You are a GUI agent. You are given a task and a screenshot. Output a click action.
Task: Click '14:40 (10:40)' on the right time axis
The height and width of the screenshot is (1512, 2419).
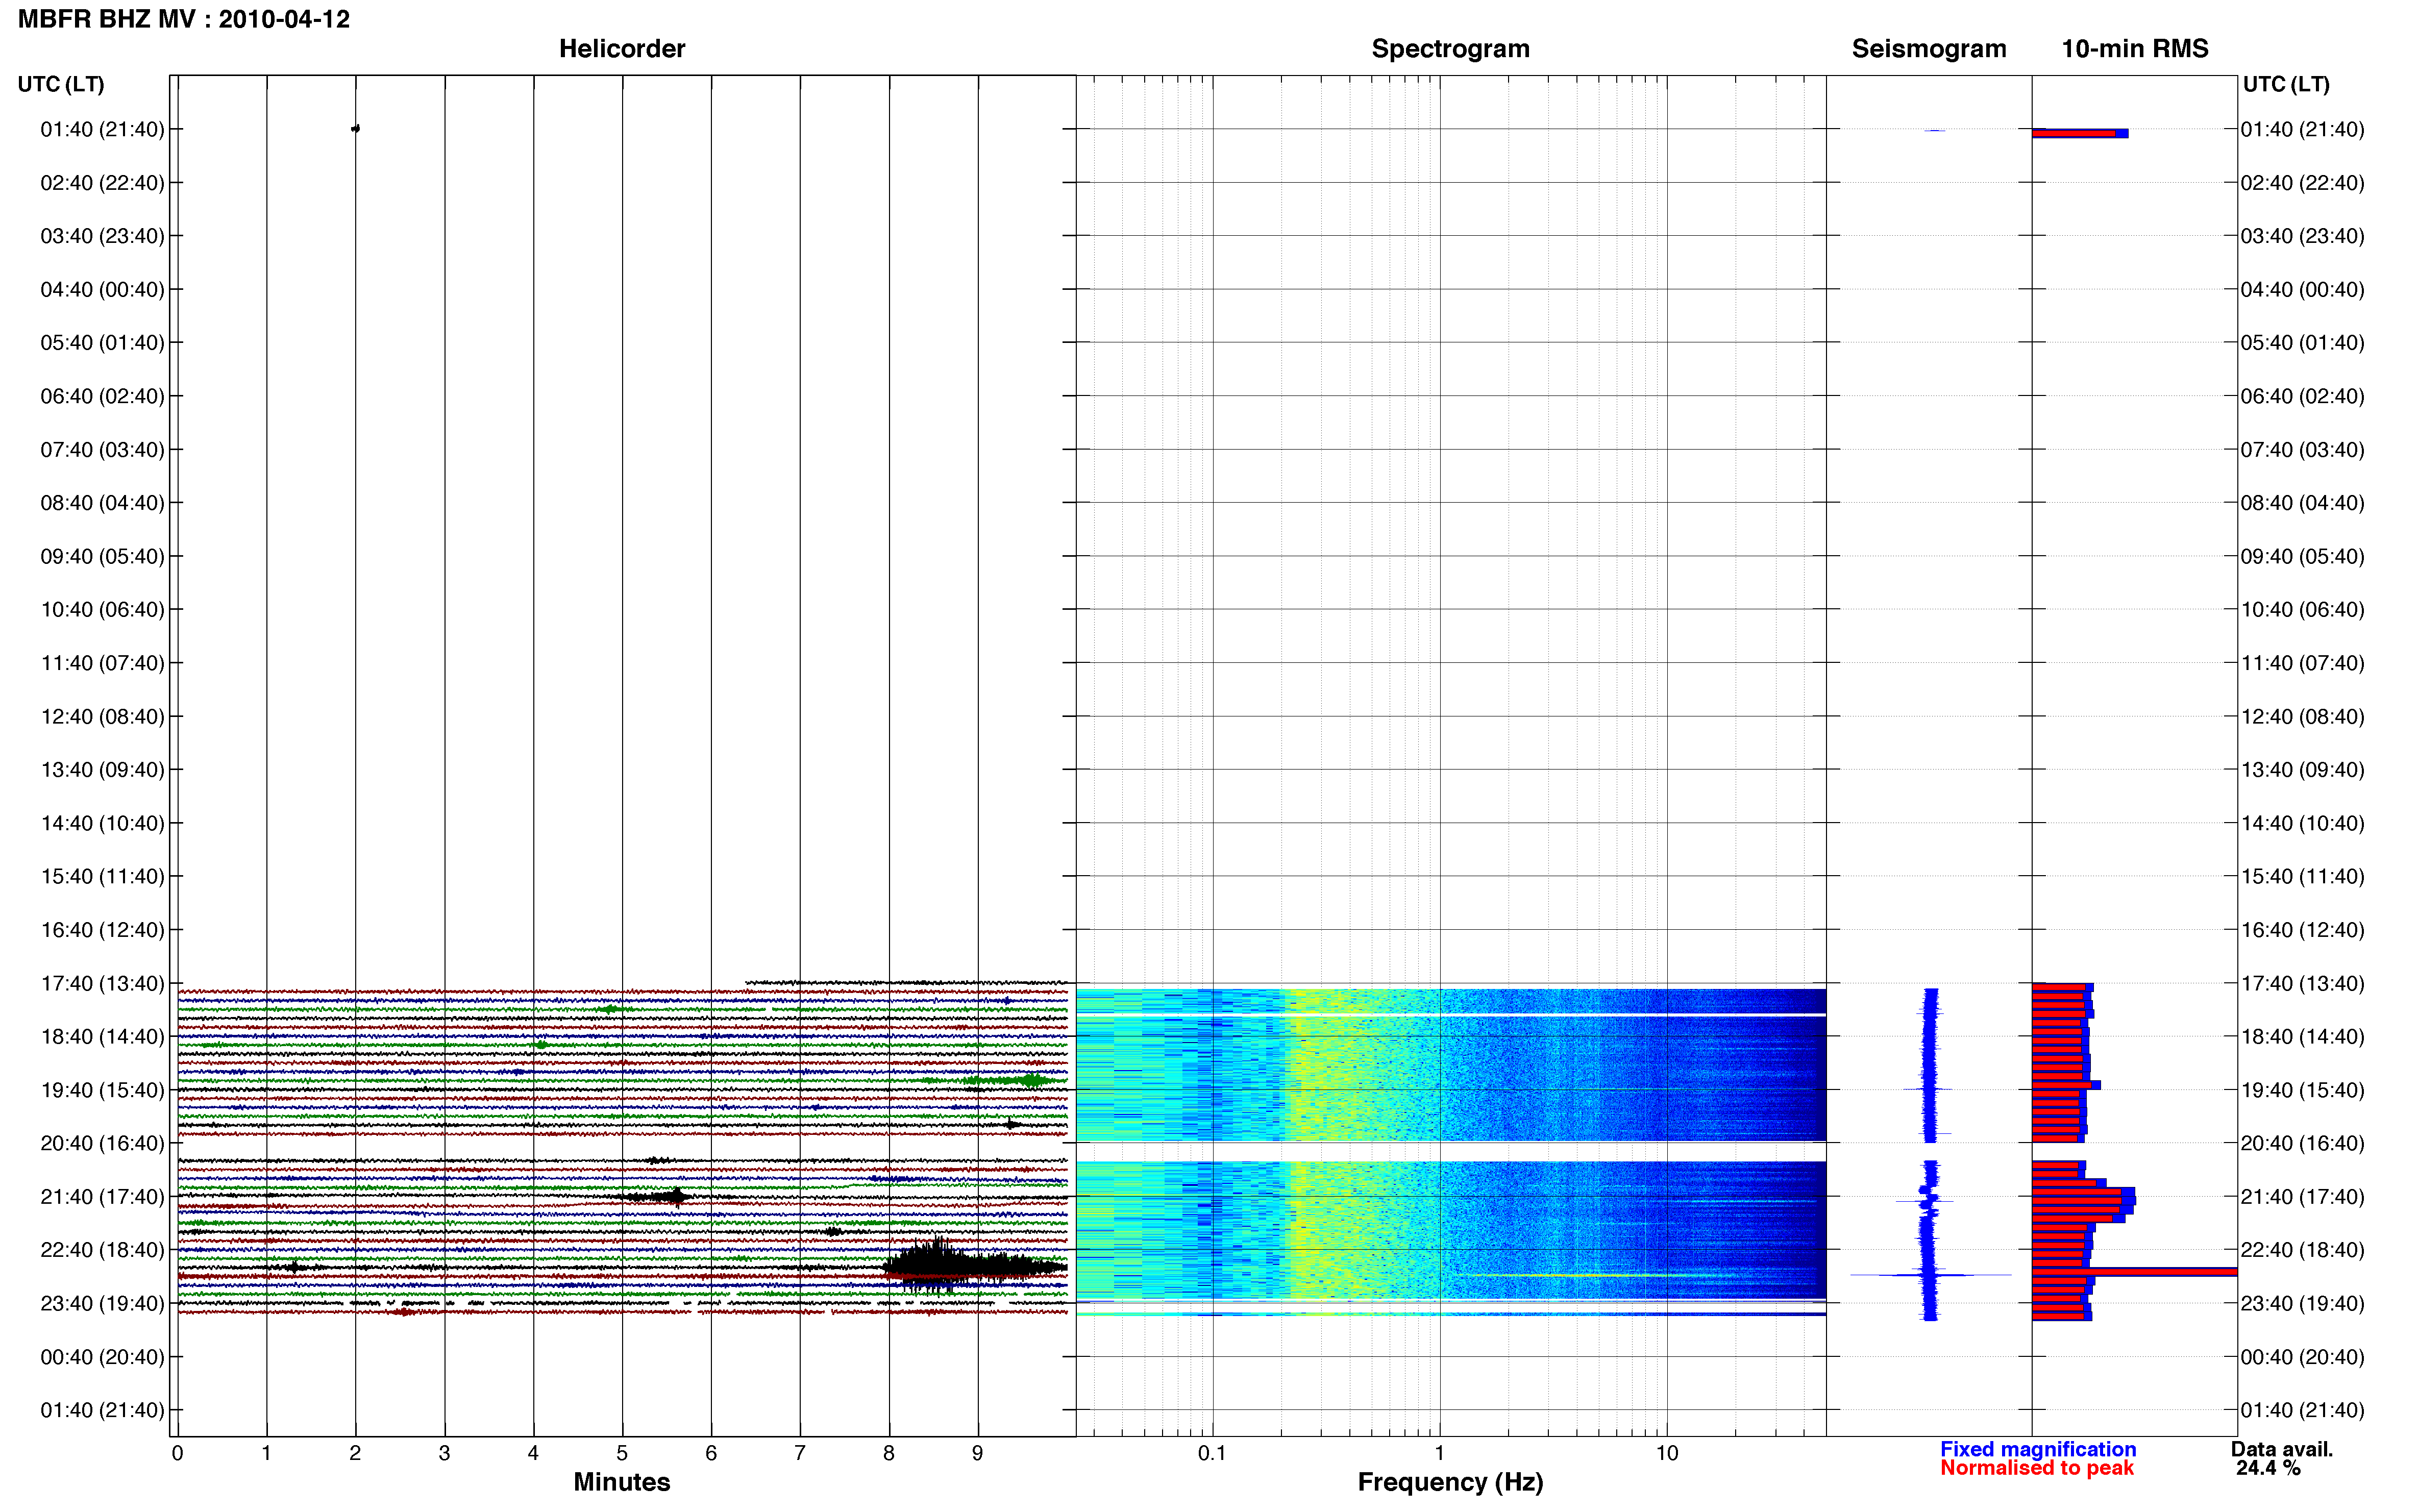tap(2302, 823)
